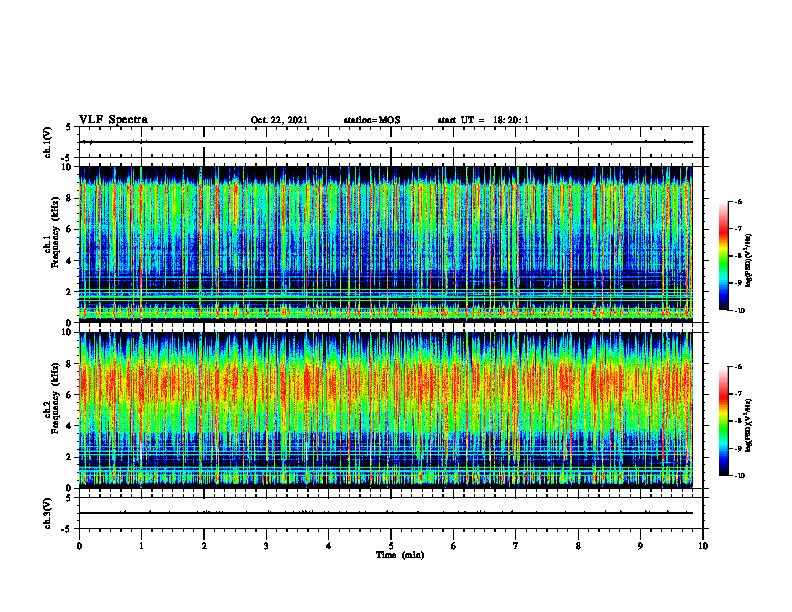
Task: Click the "-10" value on ch.2 color bar
Action: (x=740, y=476)
